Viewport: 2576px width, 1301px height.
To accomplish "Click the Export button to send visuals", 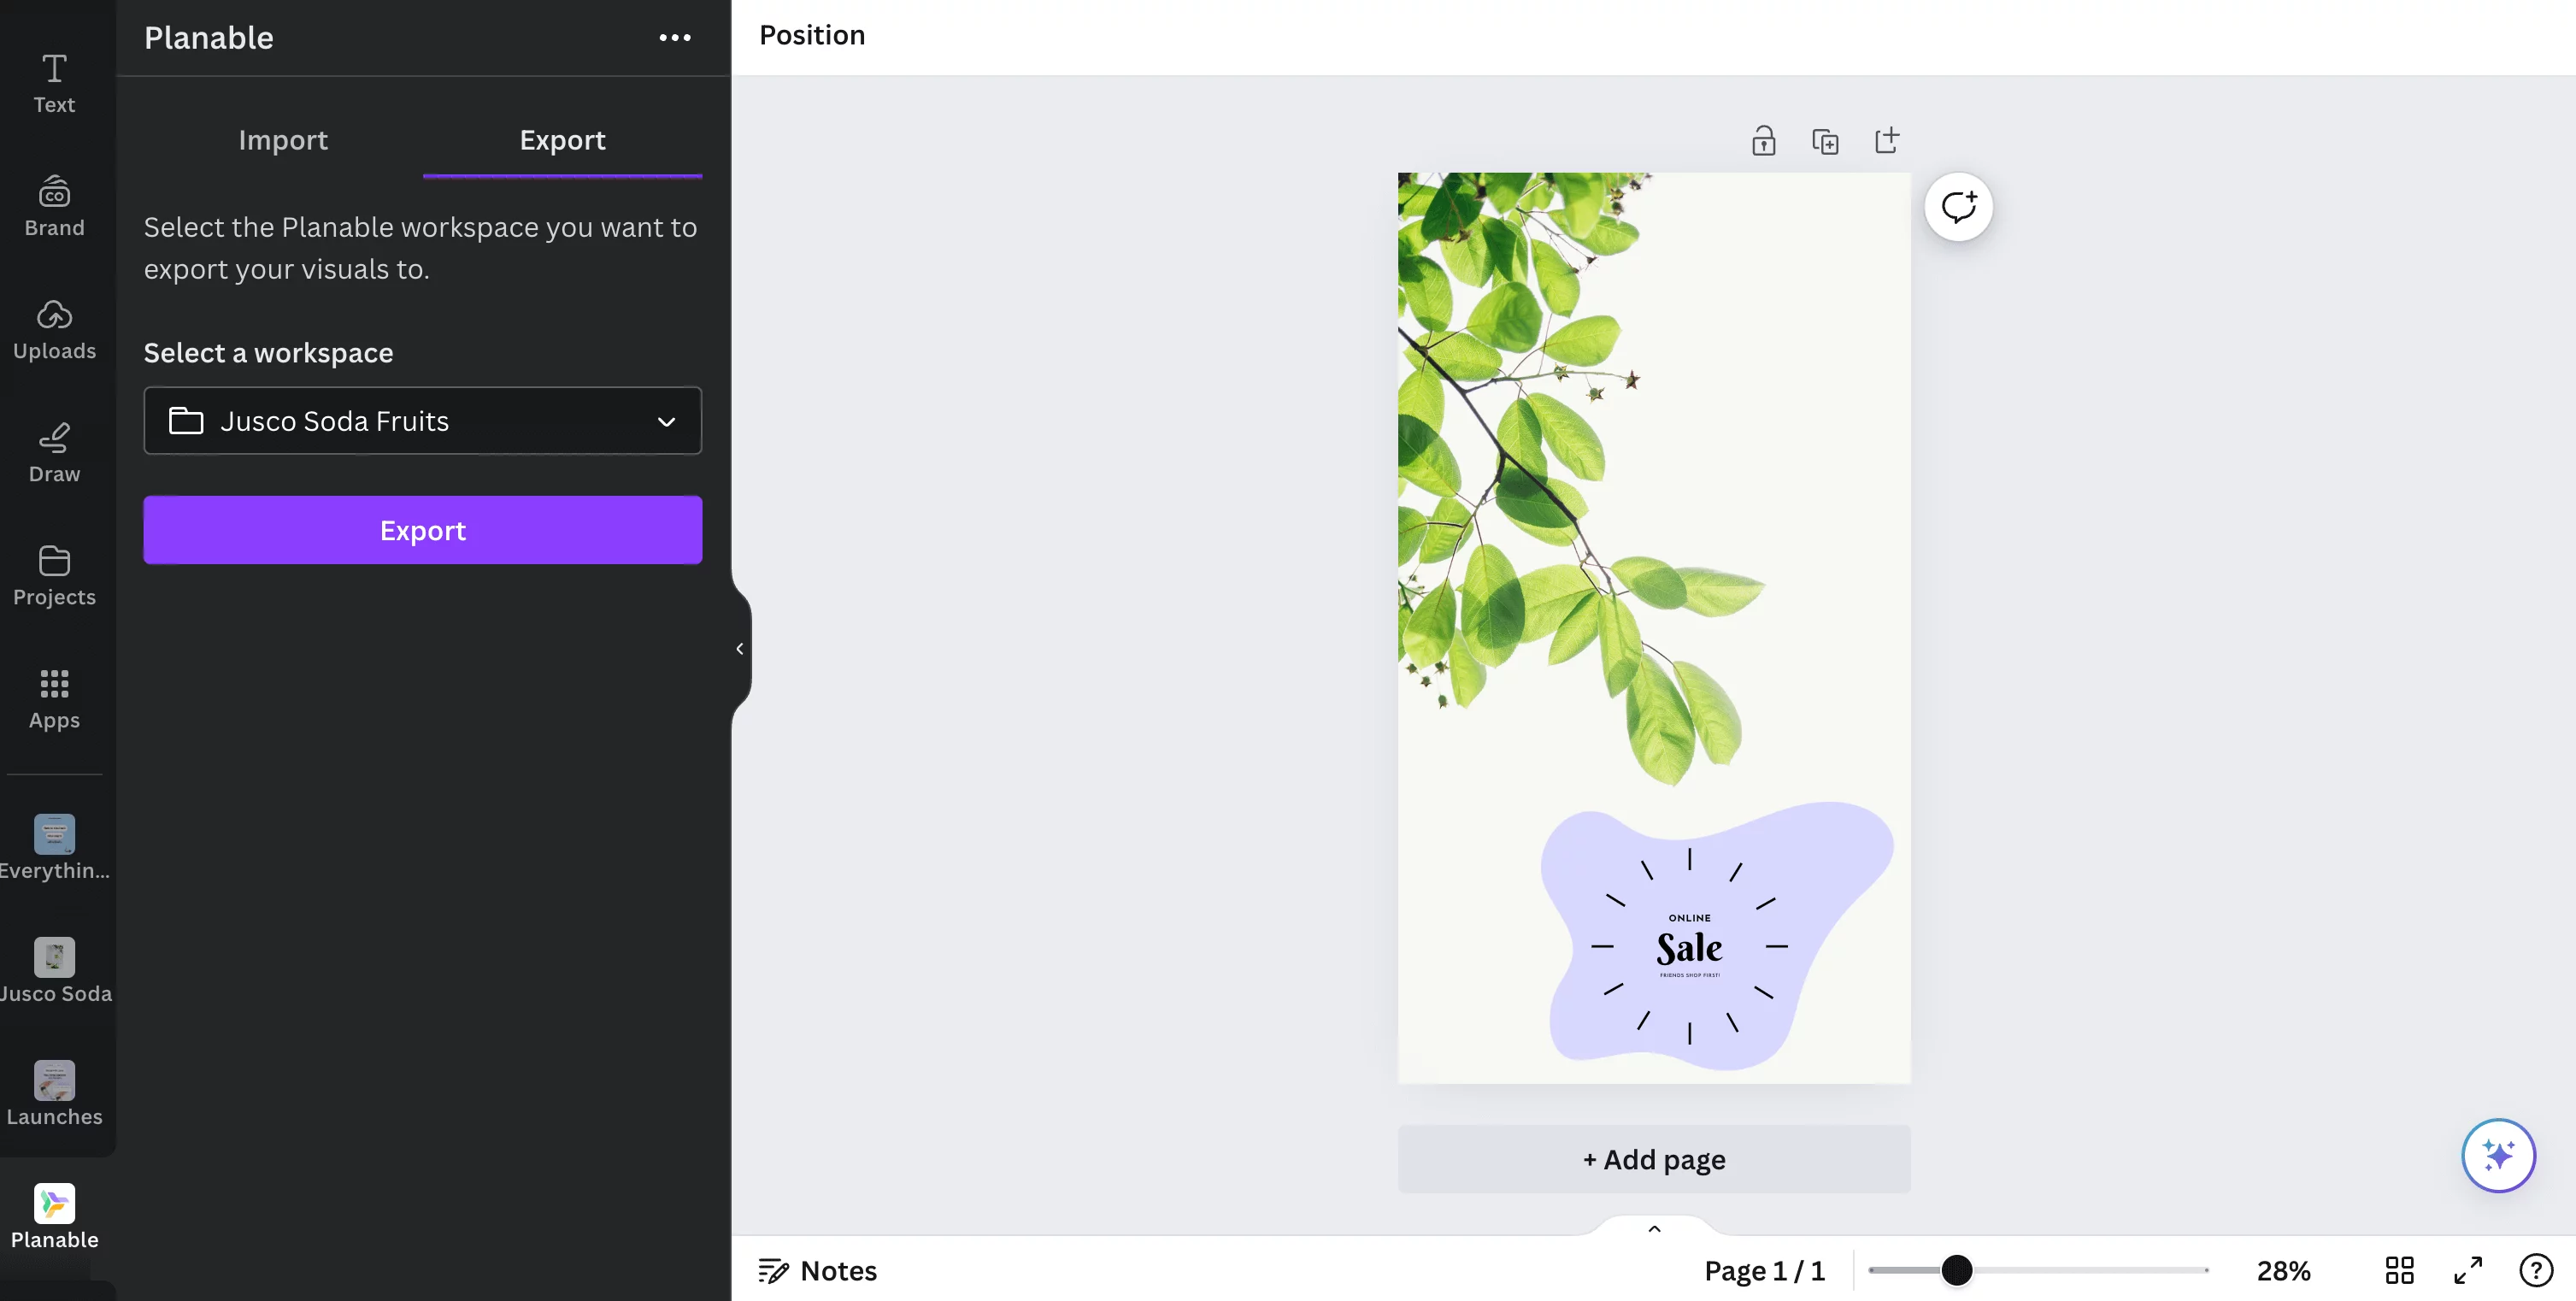I will [423, 529].
